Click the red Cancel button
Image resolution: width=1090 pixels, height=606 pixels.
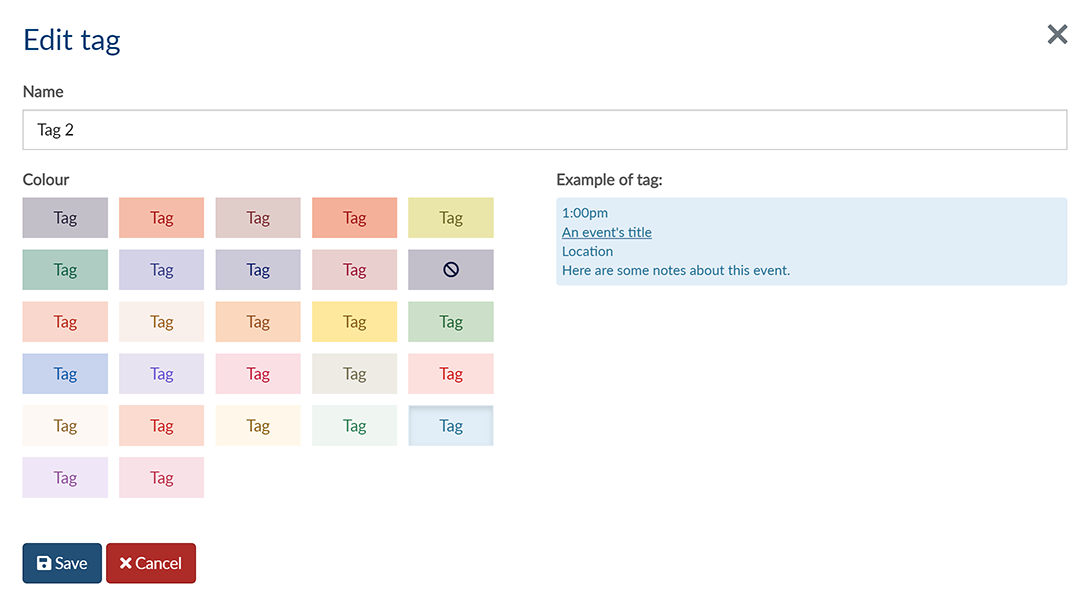[x=151, y=563]
